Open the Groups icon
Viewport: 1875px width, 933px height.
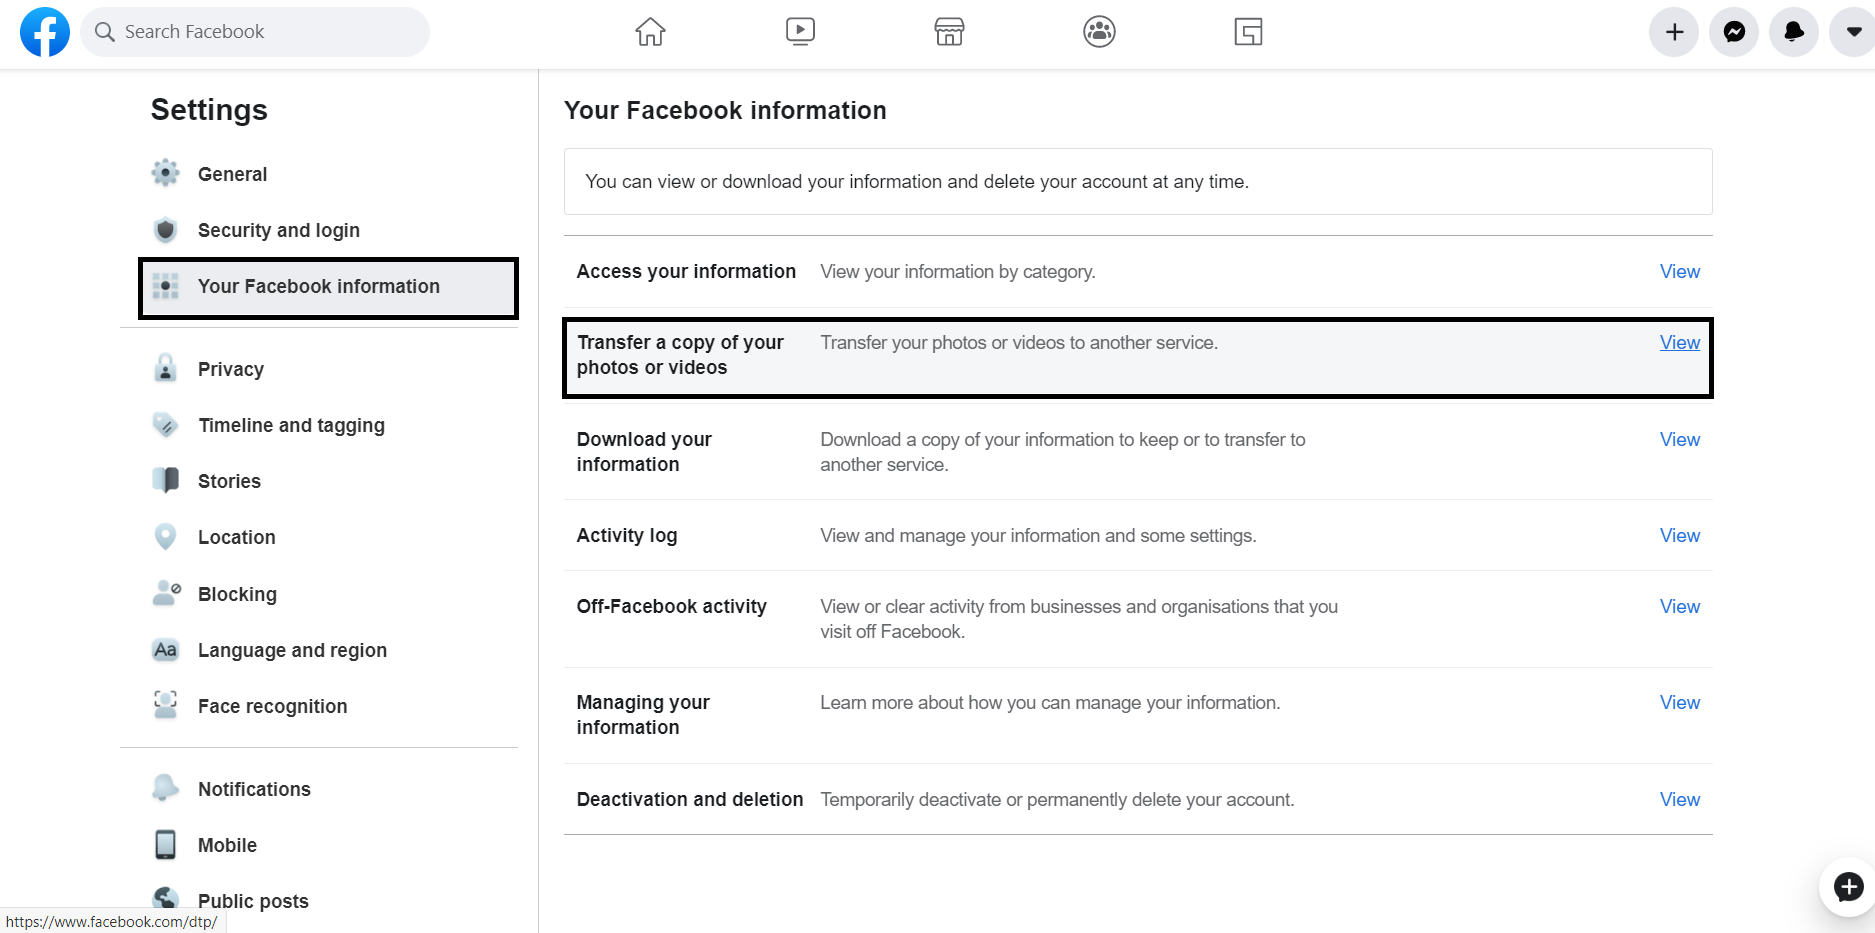(x=1099, y=32)
